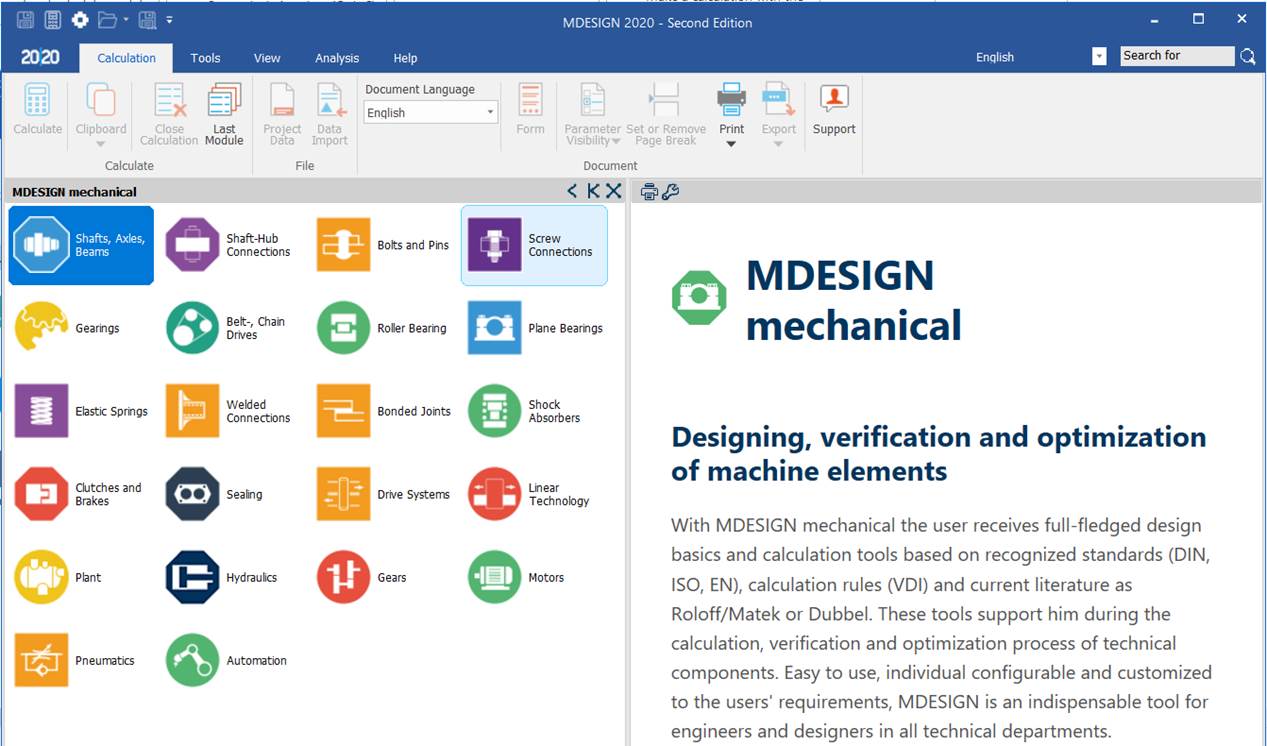Click the 2020 application menu button

(40, 58)
